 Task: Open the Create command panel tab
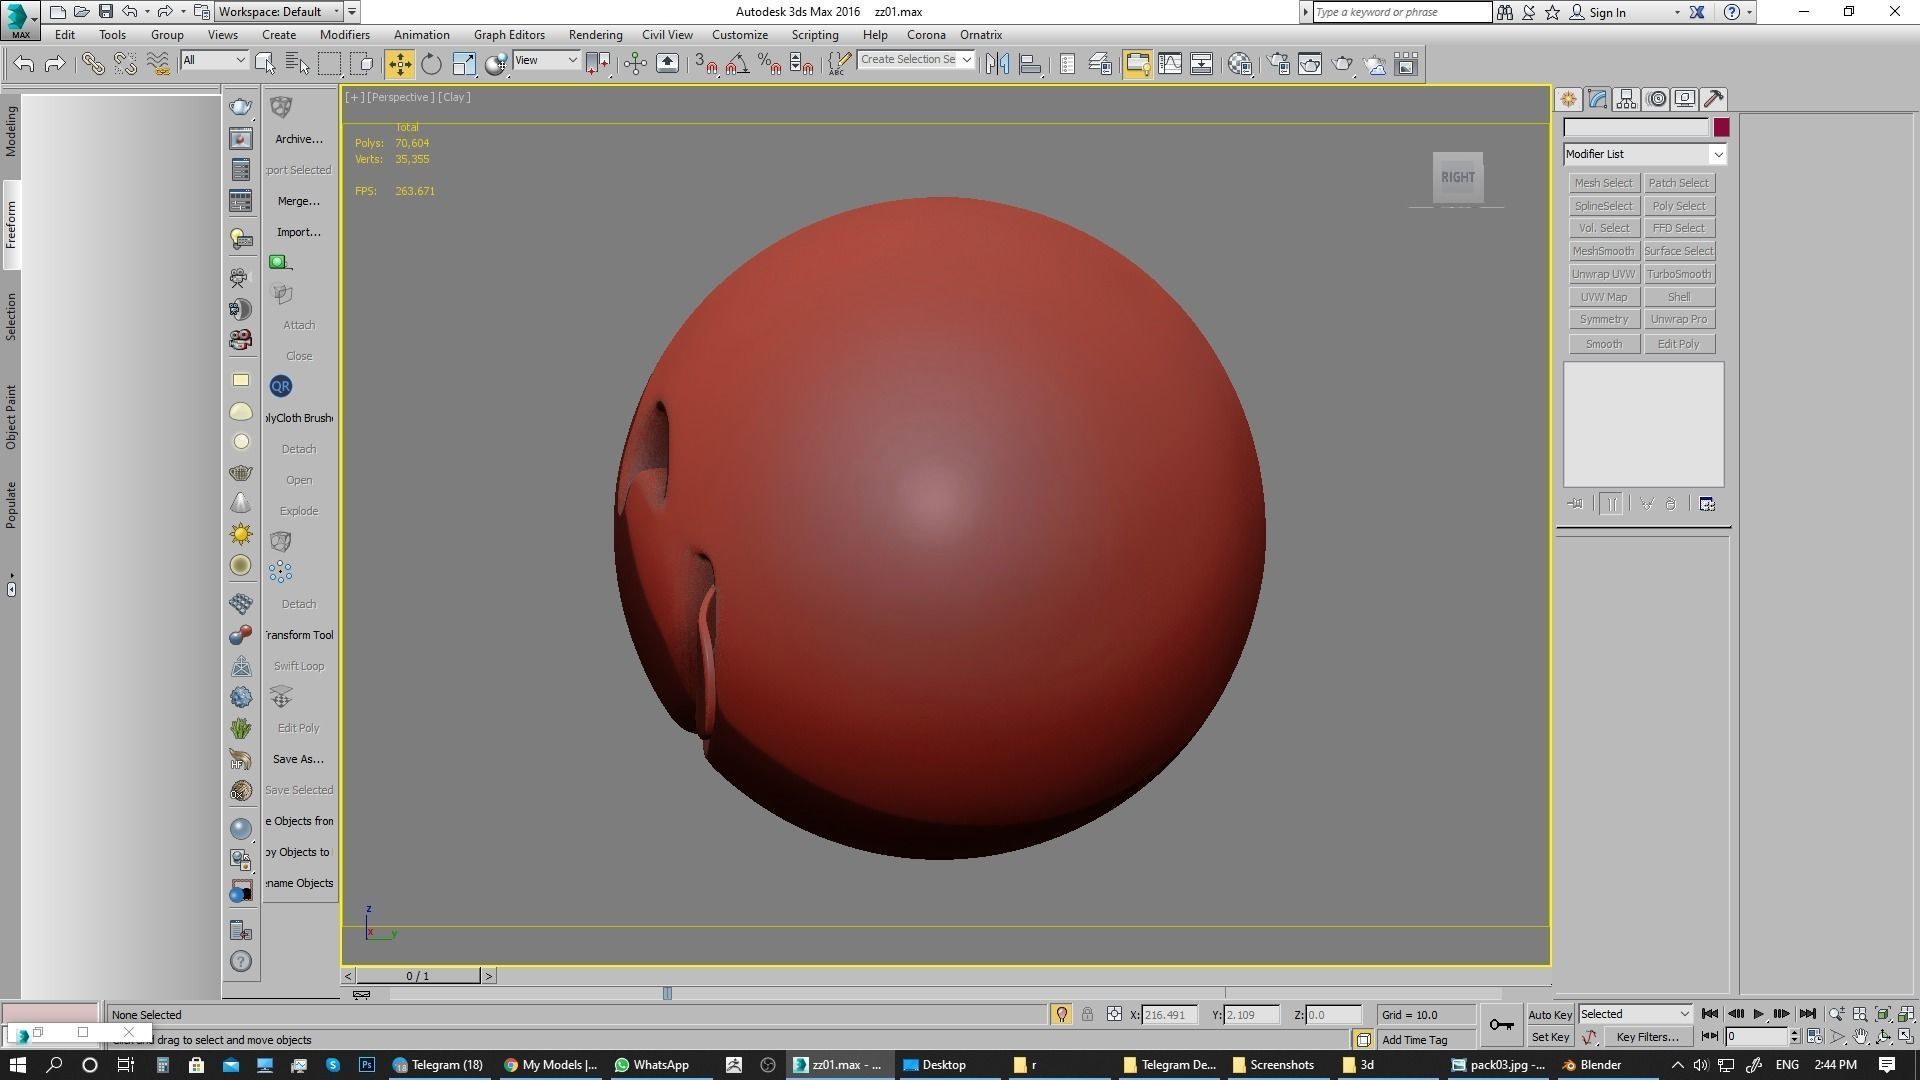1568,99
